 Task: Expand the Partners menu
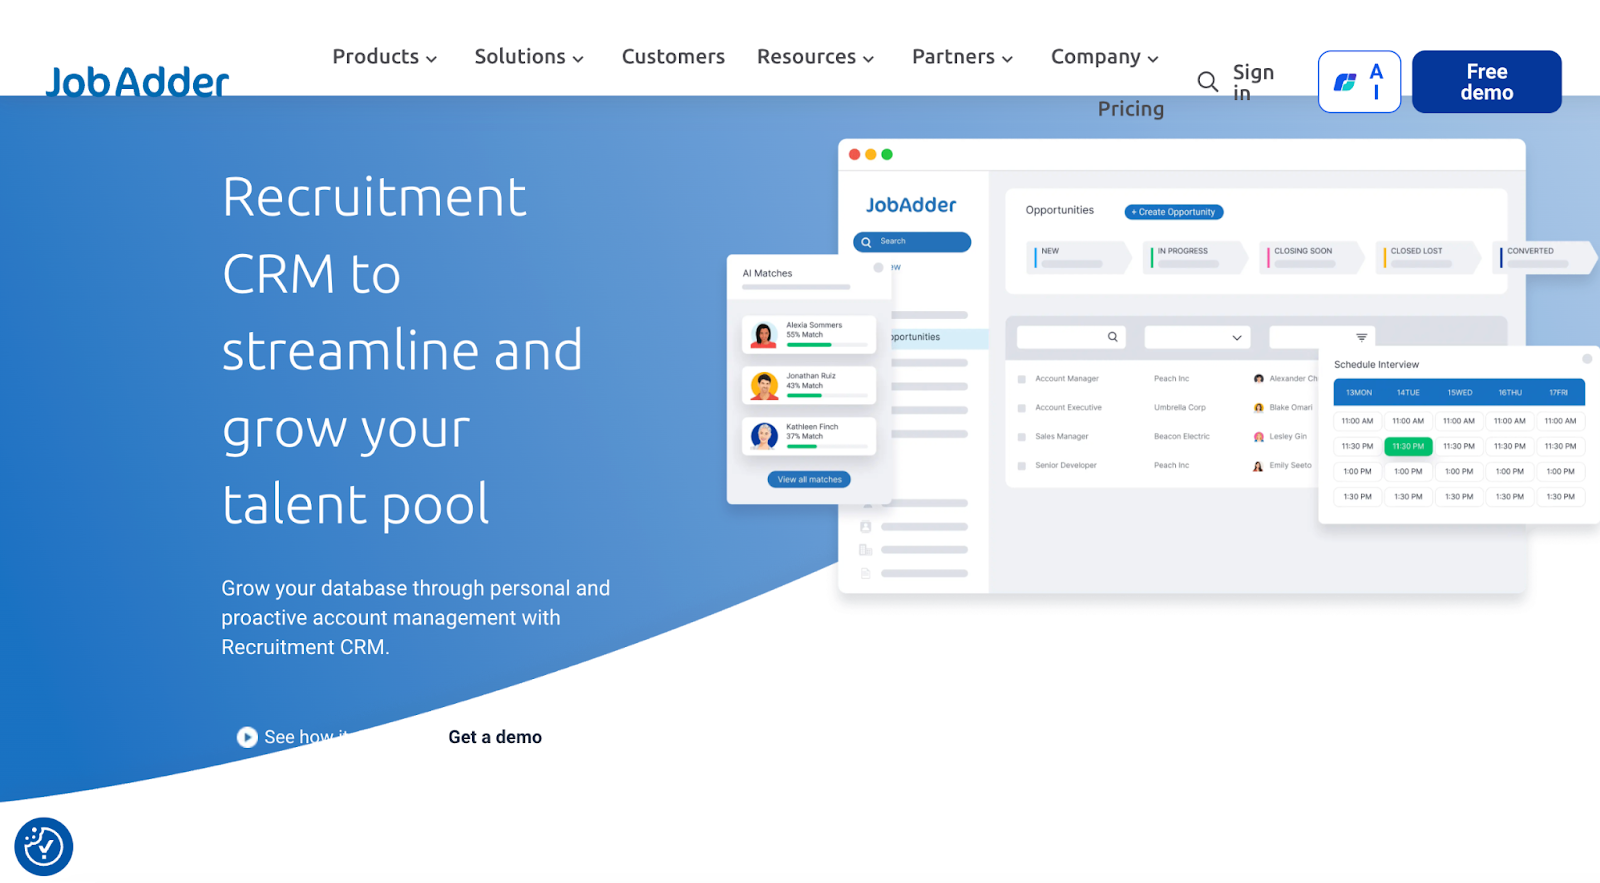[x=962, y=57]
